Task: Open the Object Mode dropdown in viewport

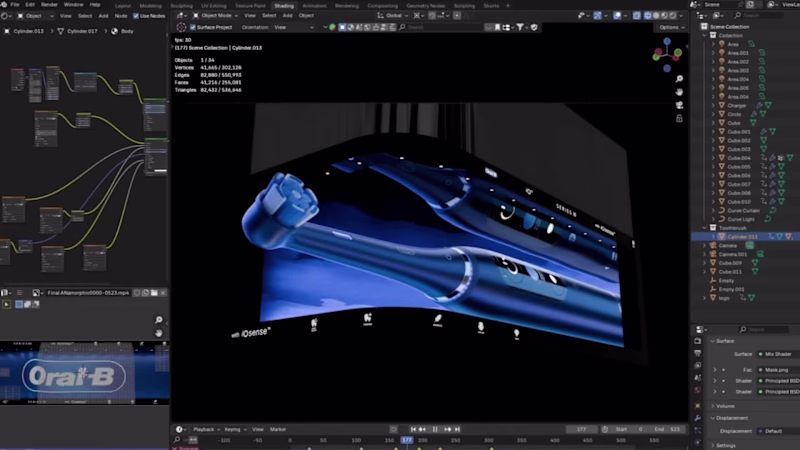Action: coord(215,16)
